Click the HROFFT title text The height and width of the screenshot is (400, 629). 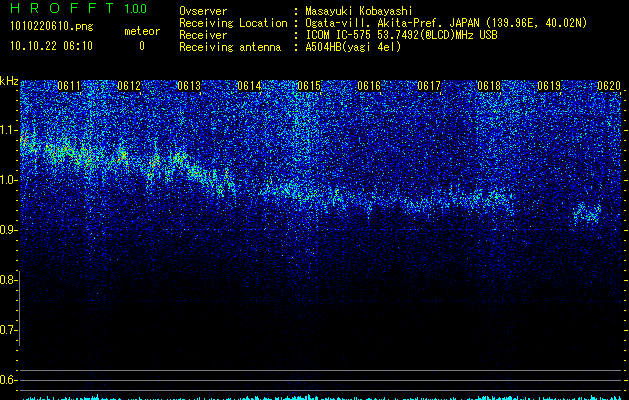62,8
